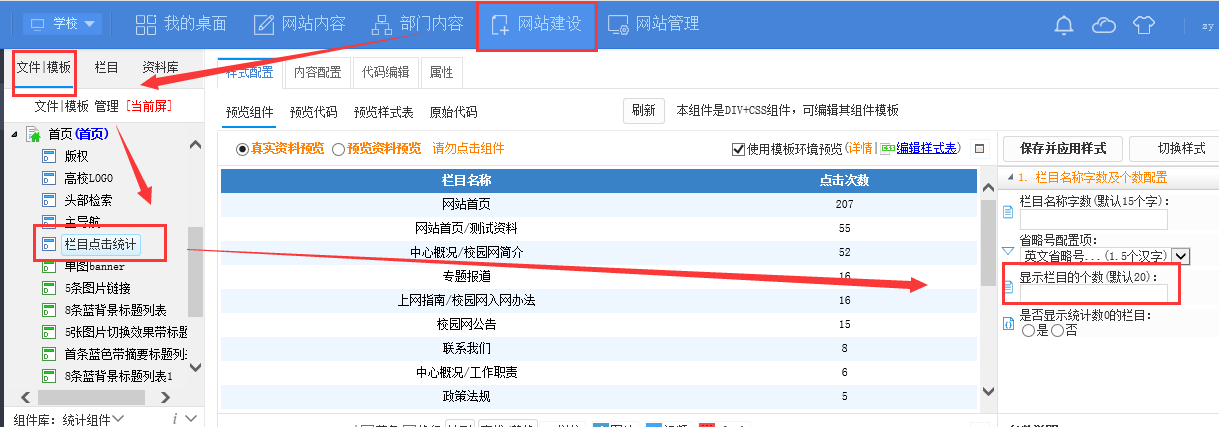This screenshot has width=1219, height=427.
Task: Click the cloud icon in header
Action: point(1104,25)
